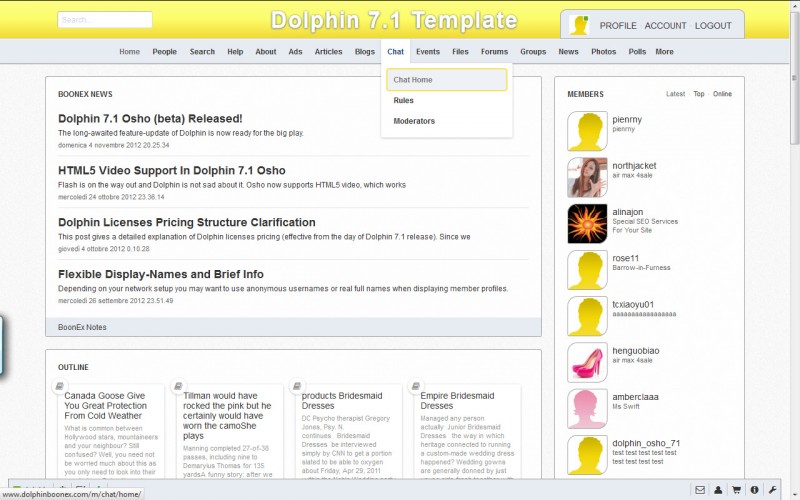Open henguobiao's pink shoes avatar
The image size is (800, 500).
click(587, 362)
